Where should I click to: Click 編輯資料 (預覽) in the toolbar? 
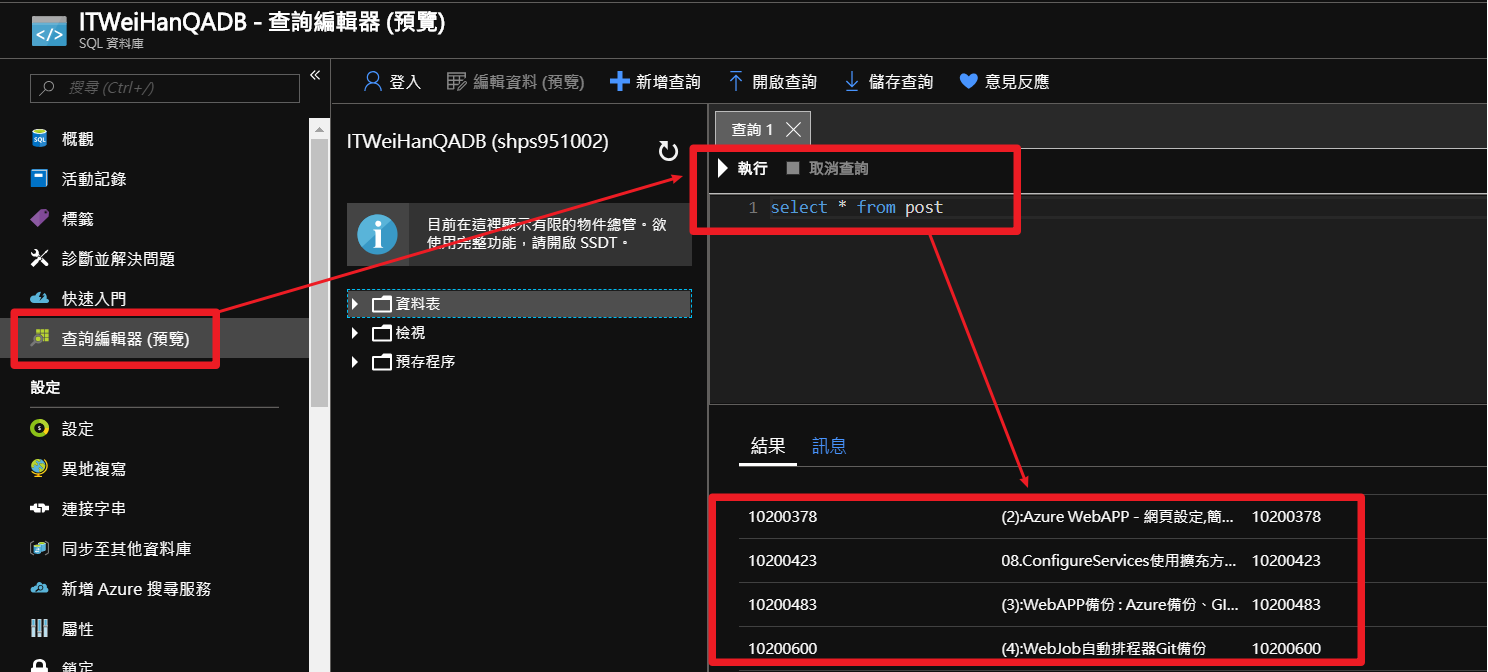click(515, 82)
